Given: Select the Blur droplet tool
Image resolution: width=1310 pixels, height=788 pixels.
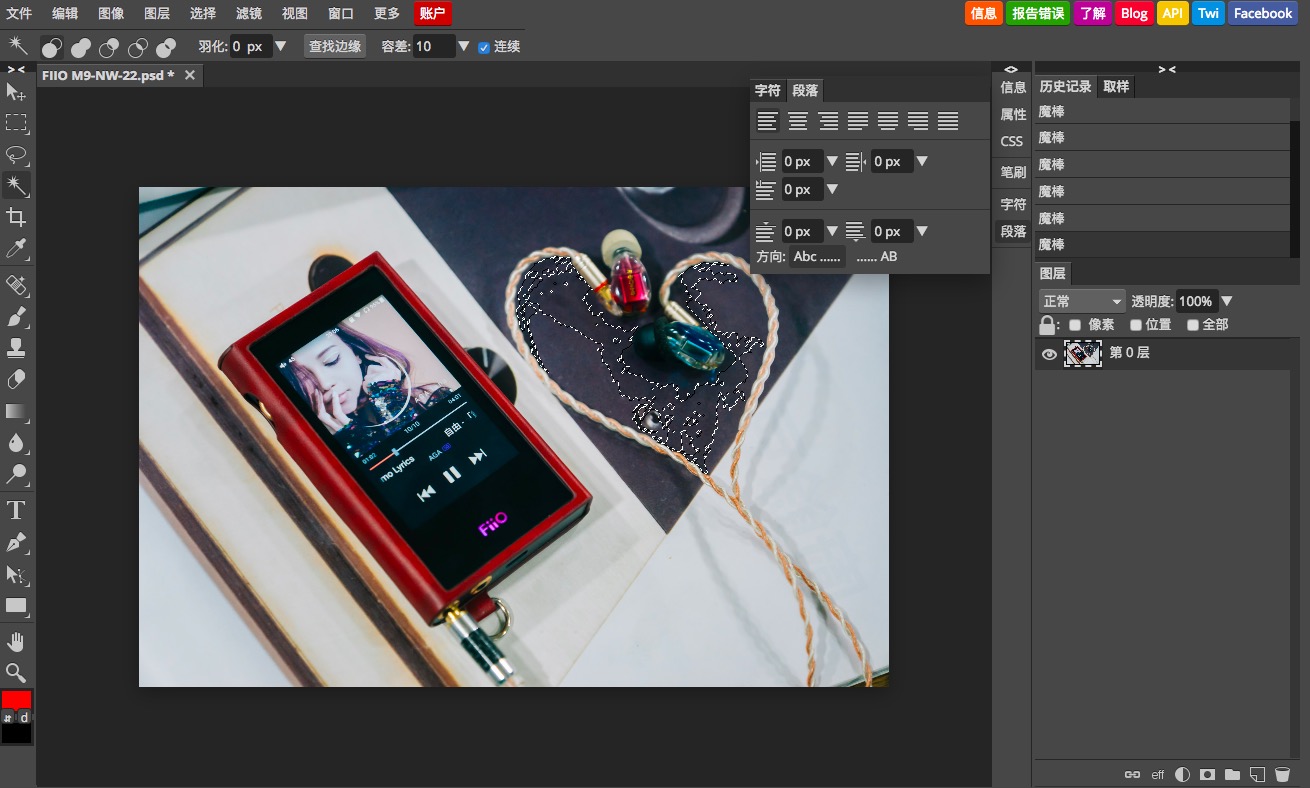Looking at the screenshot, I should pos(16,442).
